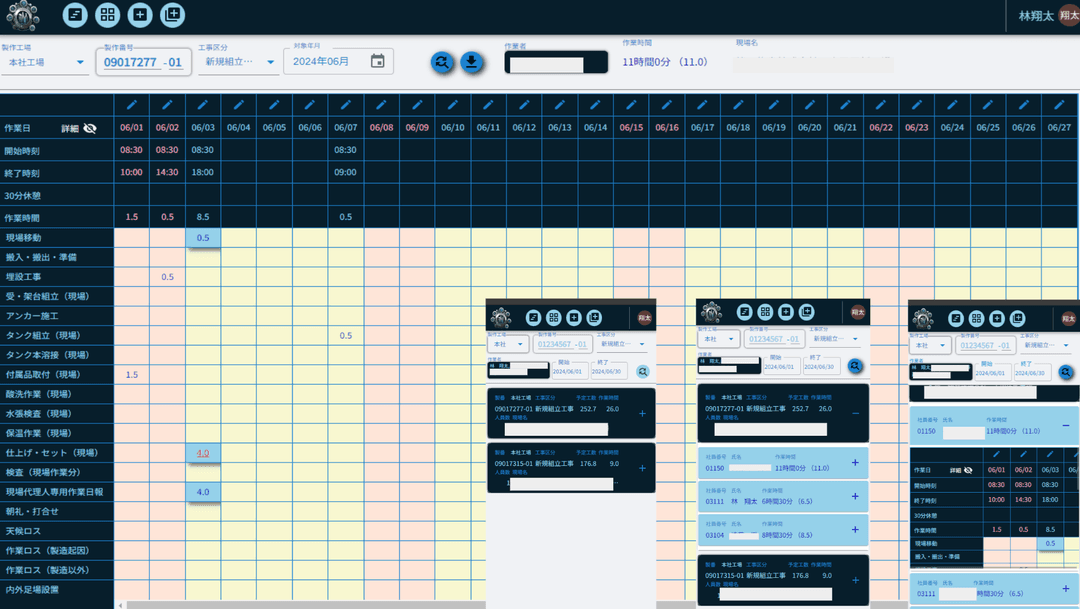The width and height of the screenshot is (1080, 609).
Task: Click 終了 date 2024/06/30 in middle inset
Action: click(820, 367)
